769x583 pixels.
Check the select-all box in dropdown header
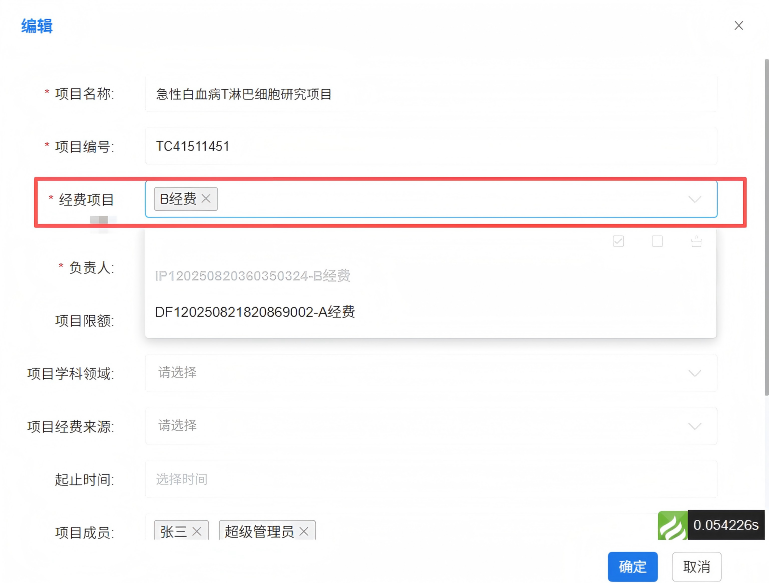619,241
